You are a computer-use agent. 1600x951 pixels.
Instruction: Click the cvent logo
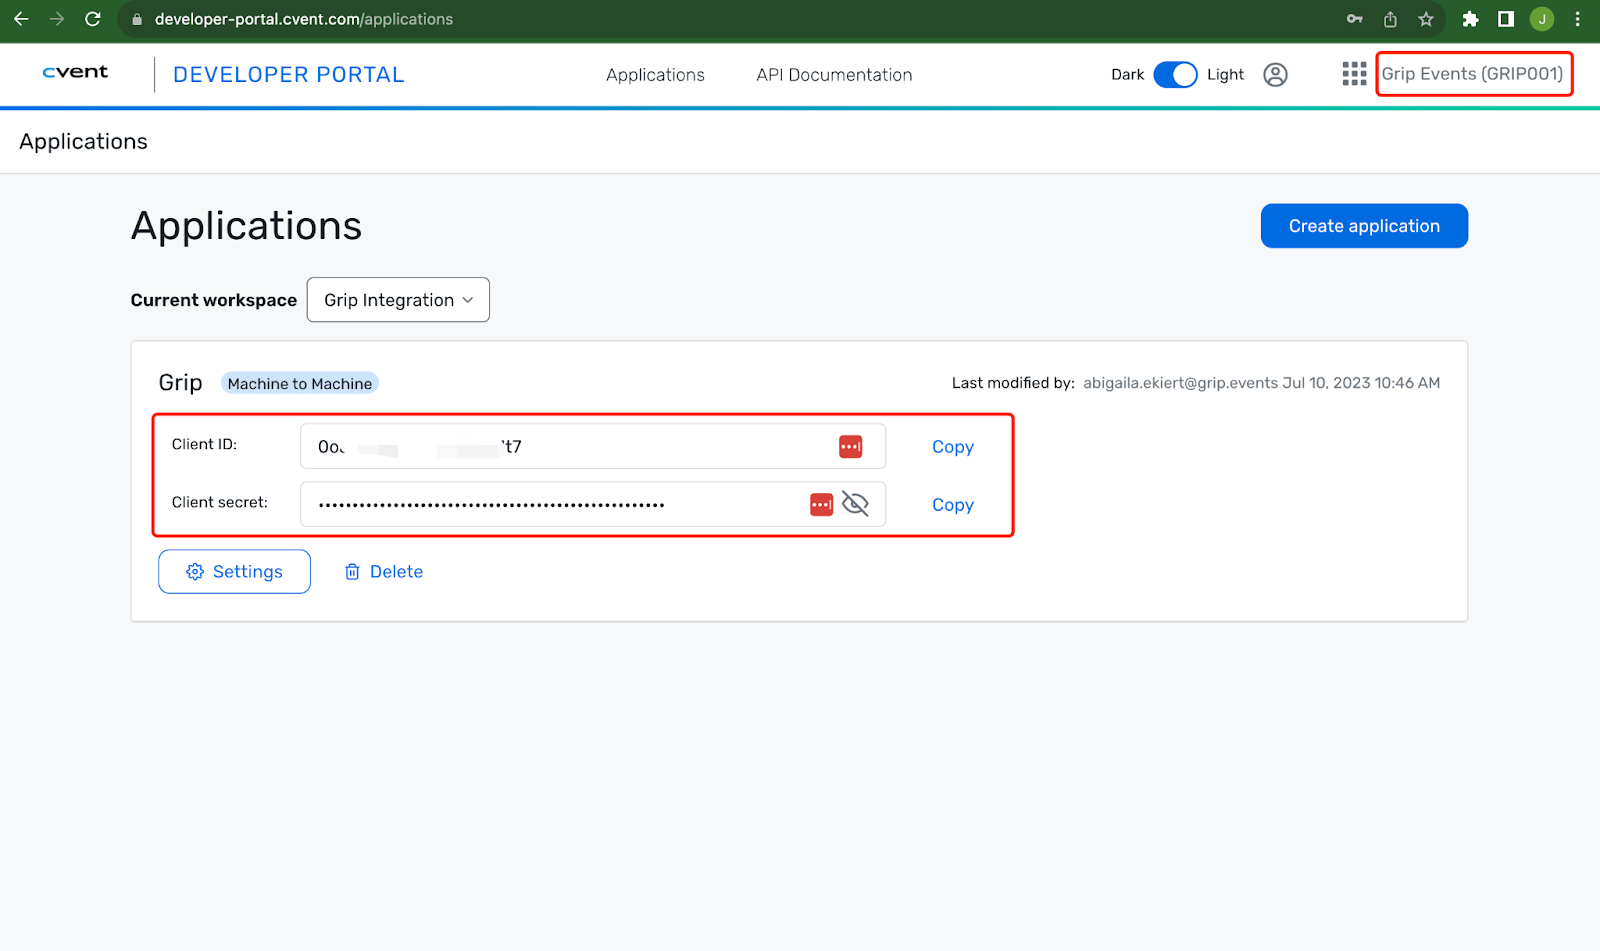click(75, 72)
